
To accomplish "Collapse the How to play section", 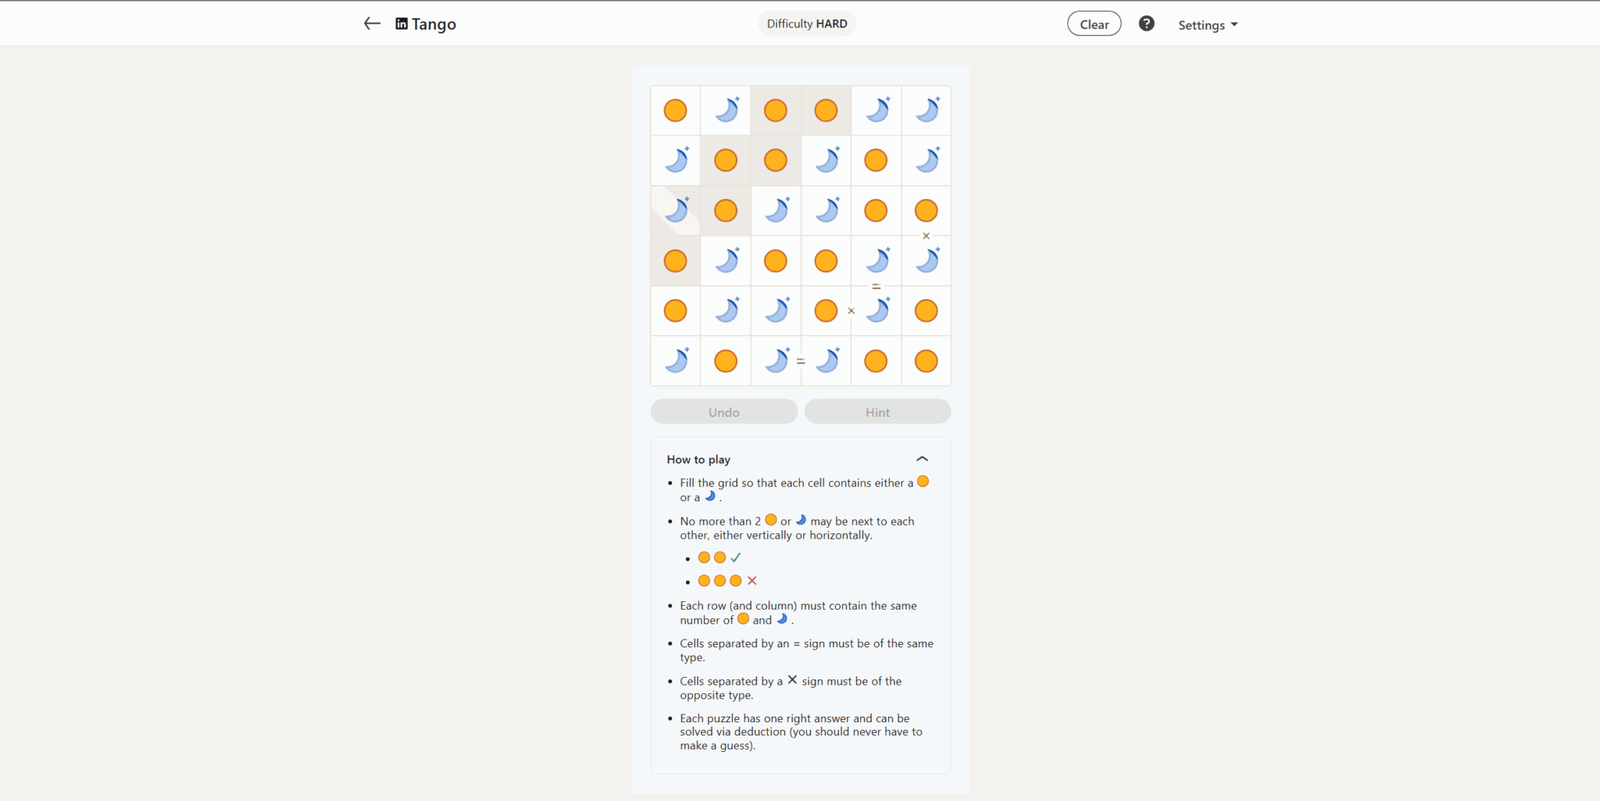I will 922,459.
